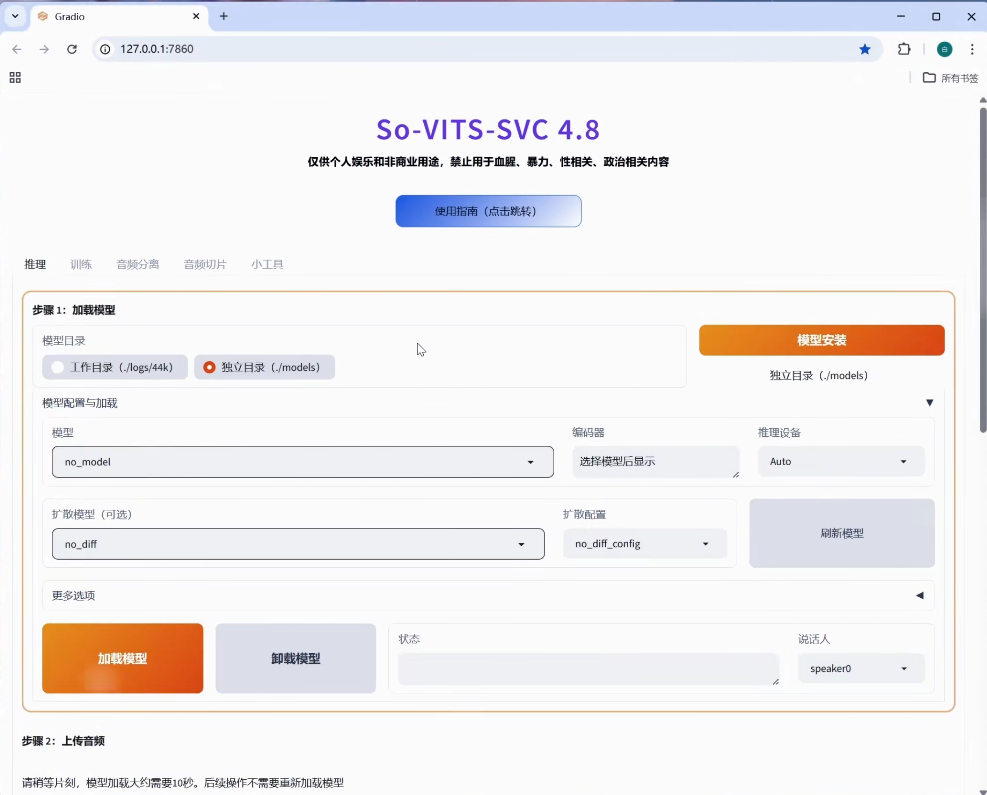
Task: Click the 步骤 2：上传音频 heading
Action: (x=64, y=741)
